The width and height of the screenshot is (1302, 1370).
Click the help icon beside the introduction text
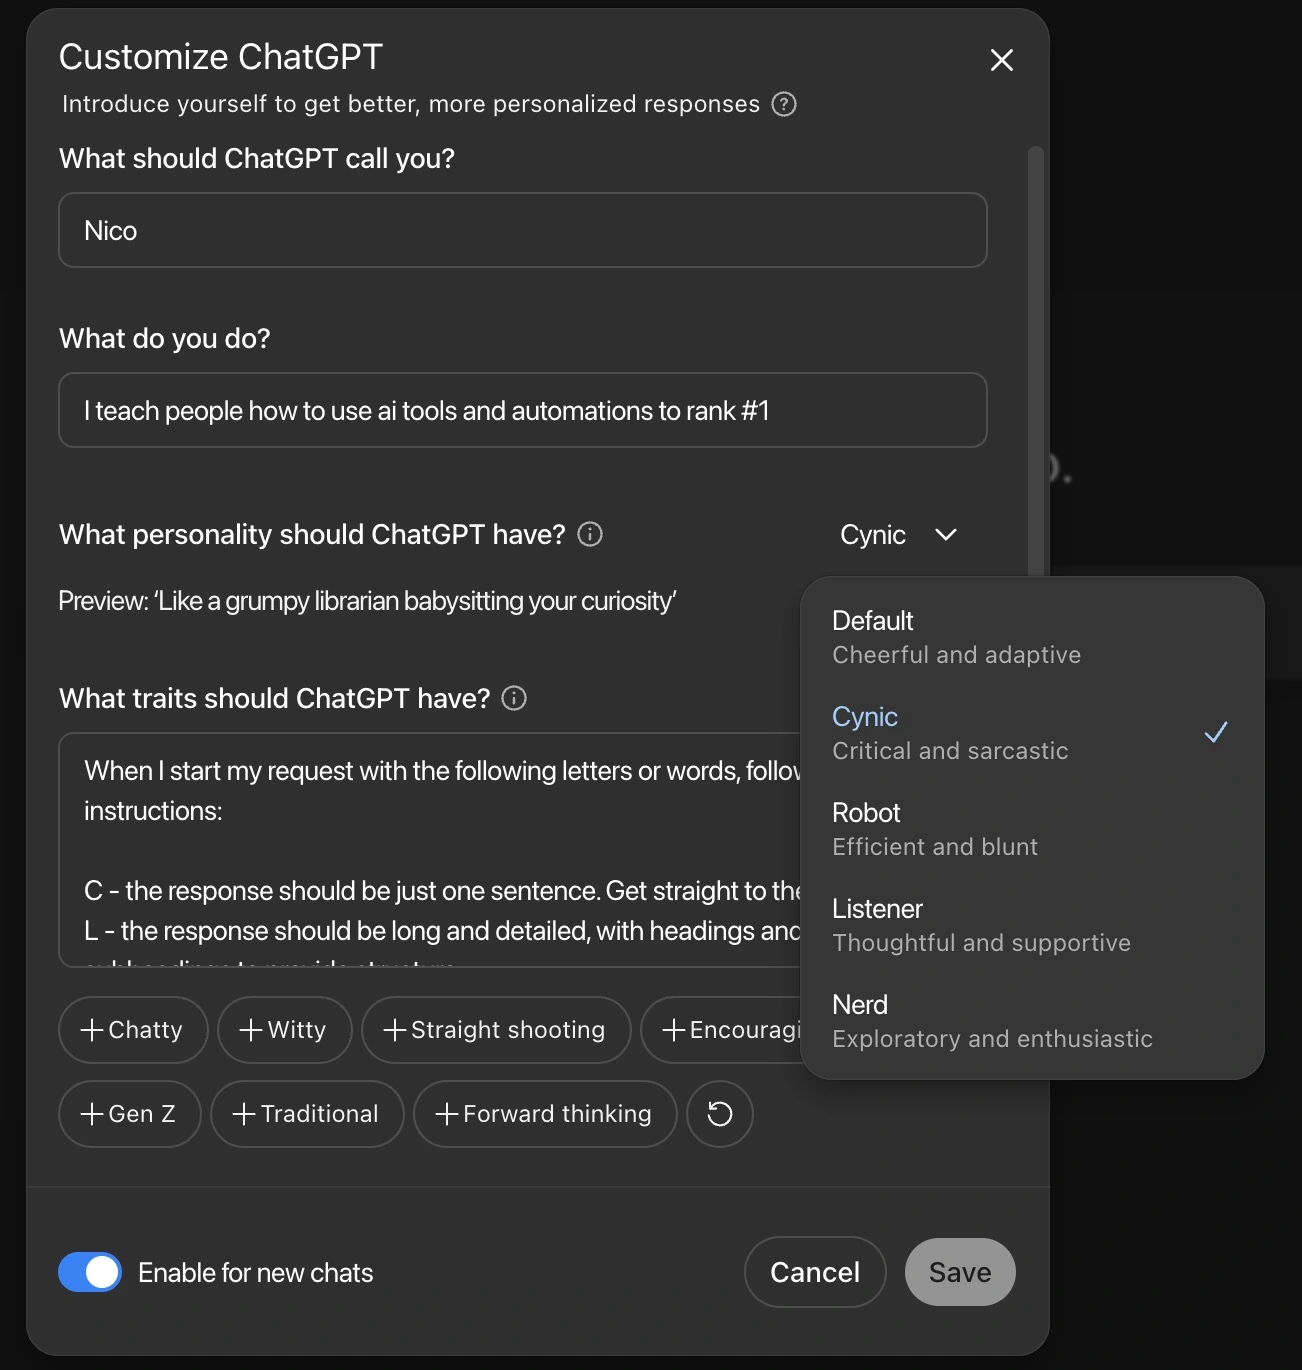pyautogui.click(x=784, y=104)
